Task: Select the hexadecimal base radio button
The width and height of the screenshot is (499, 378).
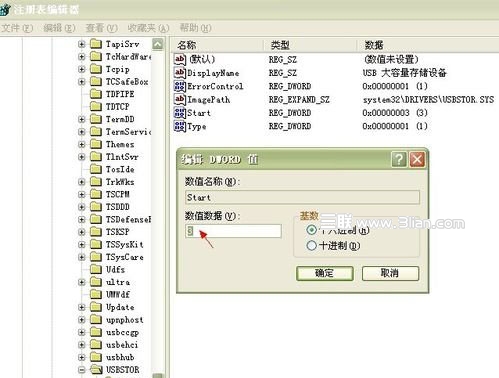Action: (311, 230)
